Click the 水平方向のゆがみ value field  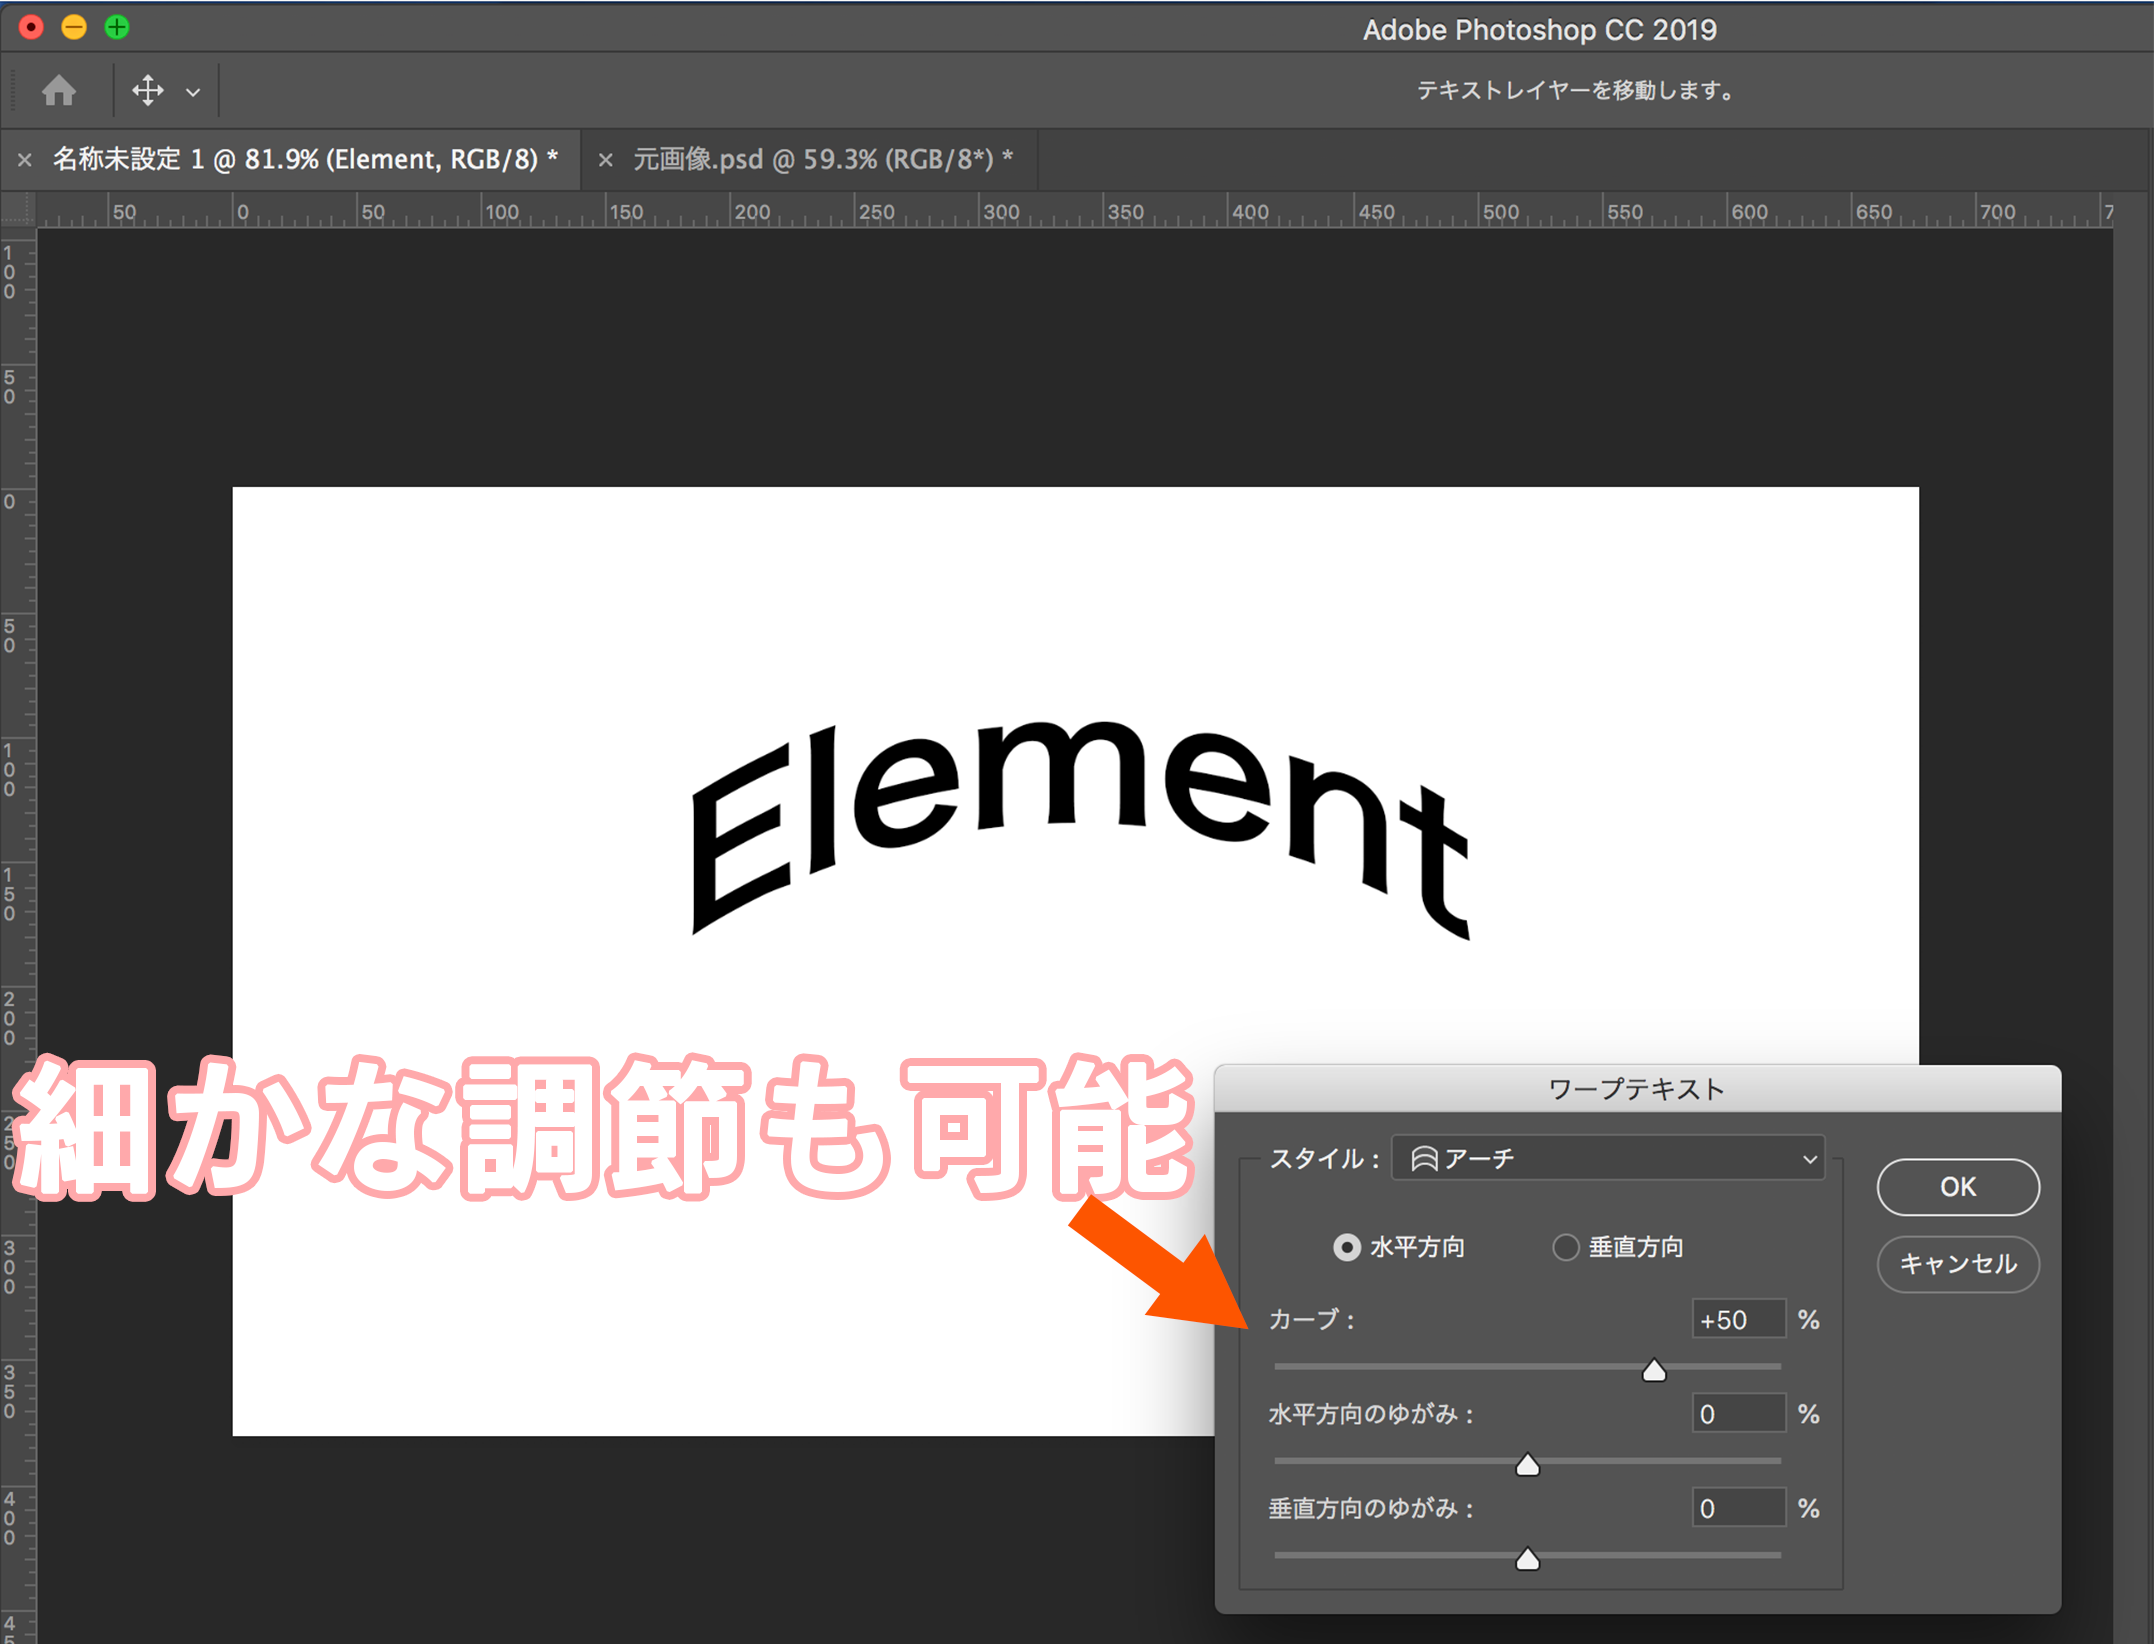click(1738, 1413)
